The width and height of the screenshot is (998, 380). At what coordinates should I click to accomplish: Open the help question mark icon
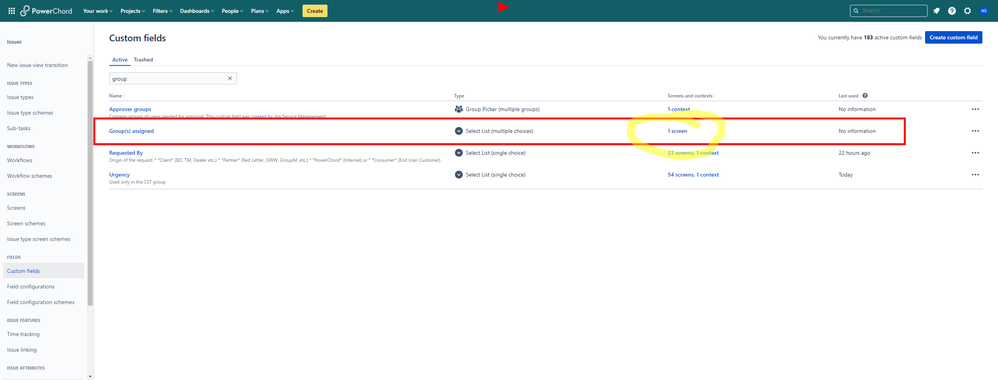(x=952, y=11)
